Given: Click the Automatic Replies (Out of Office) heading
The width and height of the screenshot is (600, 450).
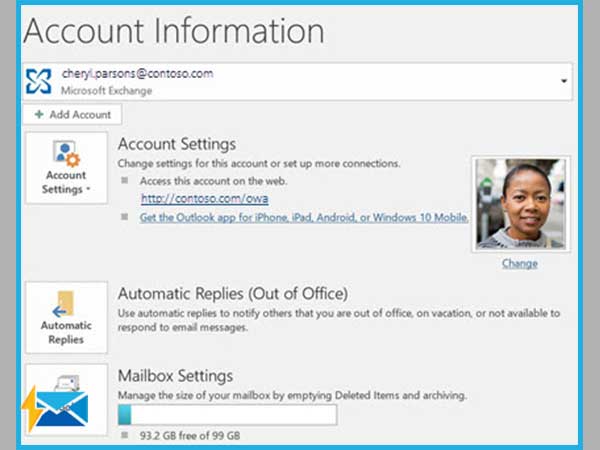Looking at the screenshot, I should click(x=233, y=294).
